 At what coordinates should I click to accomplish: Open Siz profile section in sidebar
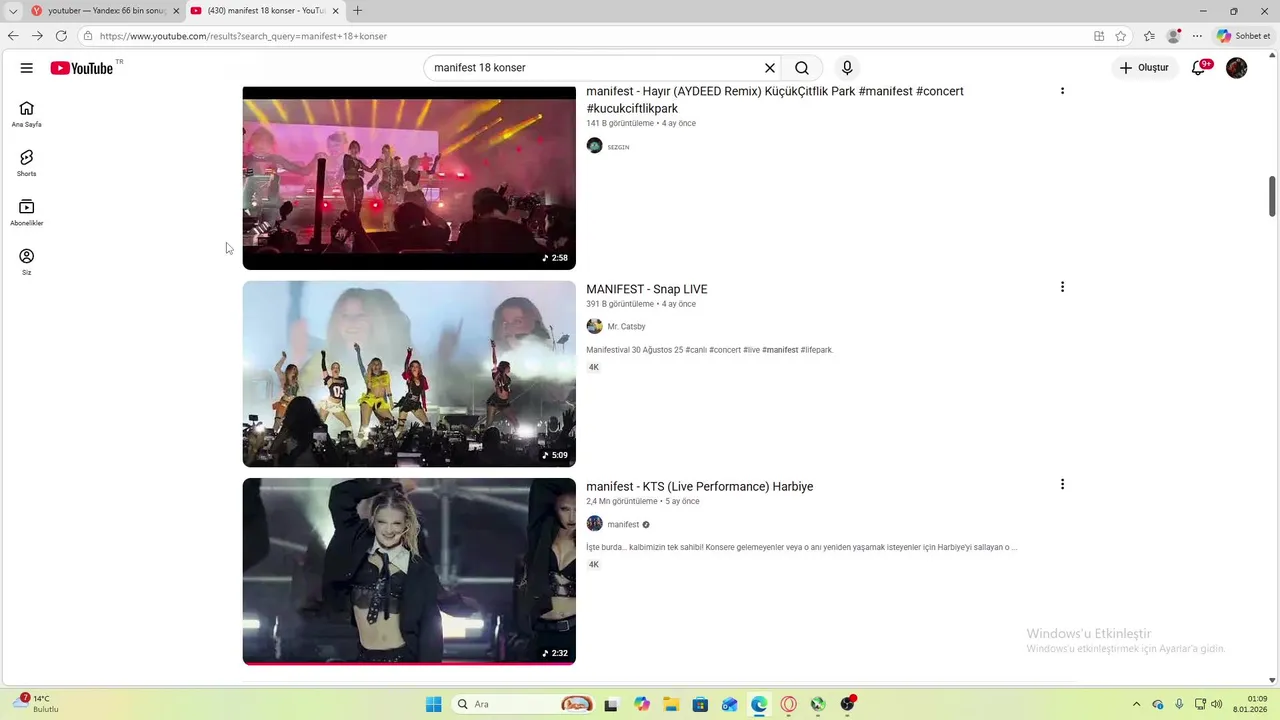click(27, 262)
